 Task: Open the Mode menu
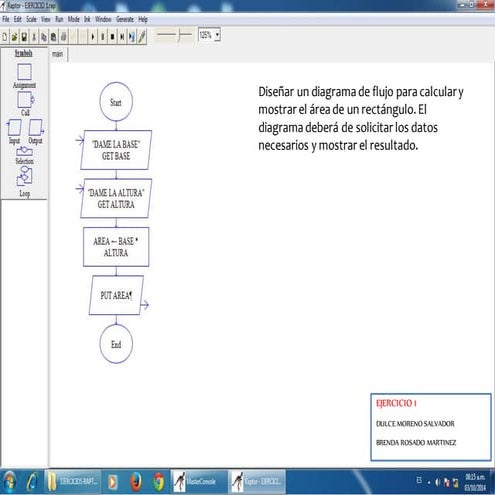point(74,19)
